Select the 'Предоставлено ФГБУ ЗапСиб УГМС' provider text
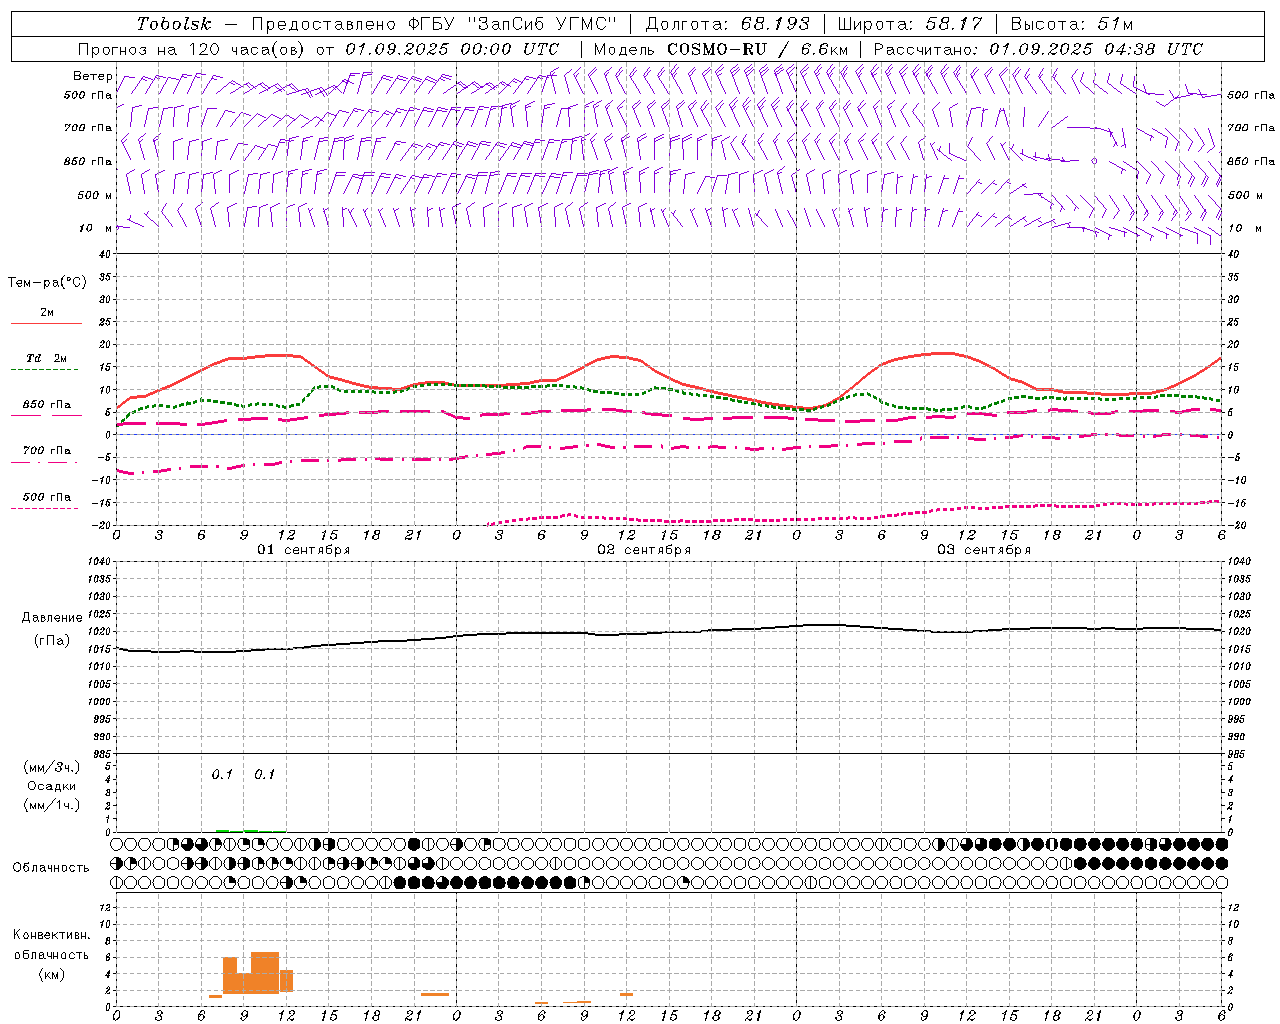The image size is (1280, 1024). point(434,24)
